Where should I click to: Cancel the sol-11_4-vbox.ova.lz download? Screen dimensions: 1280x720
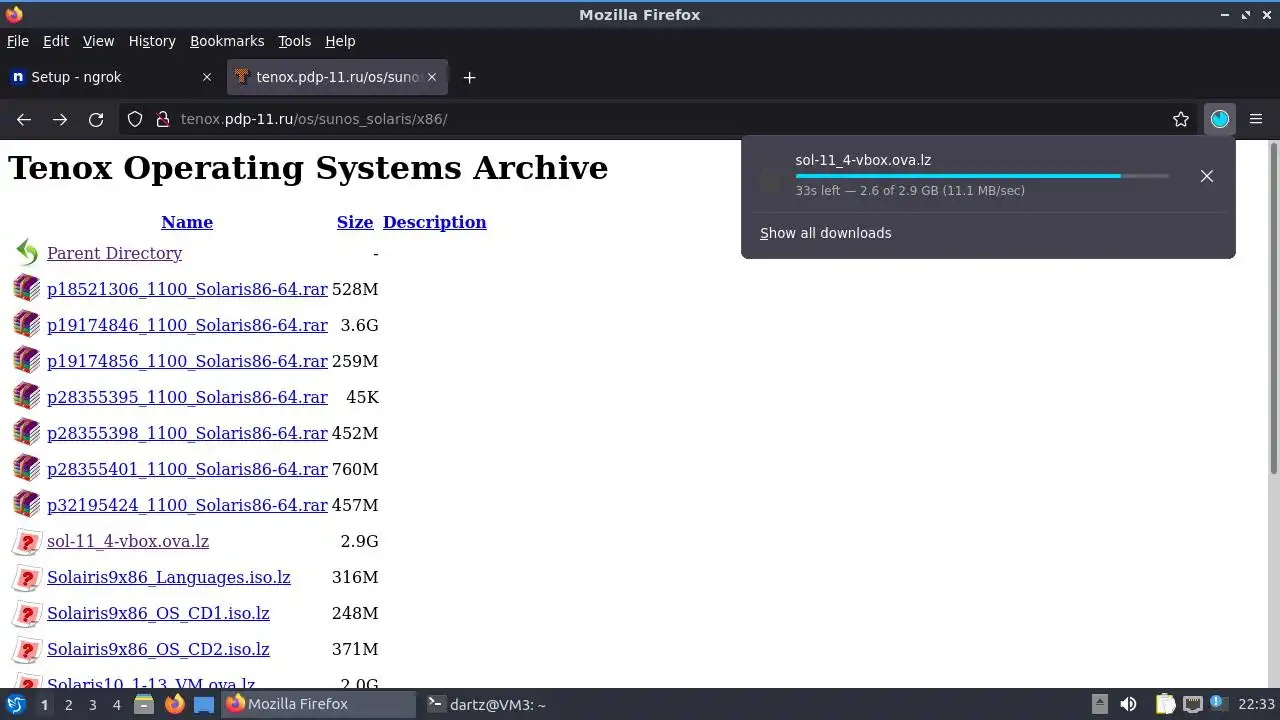(x=1207, y=176)
